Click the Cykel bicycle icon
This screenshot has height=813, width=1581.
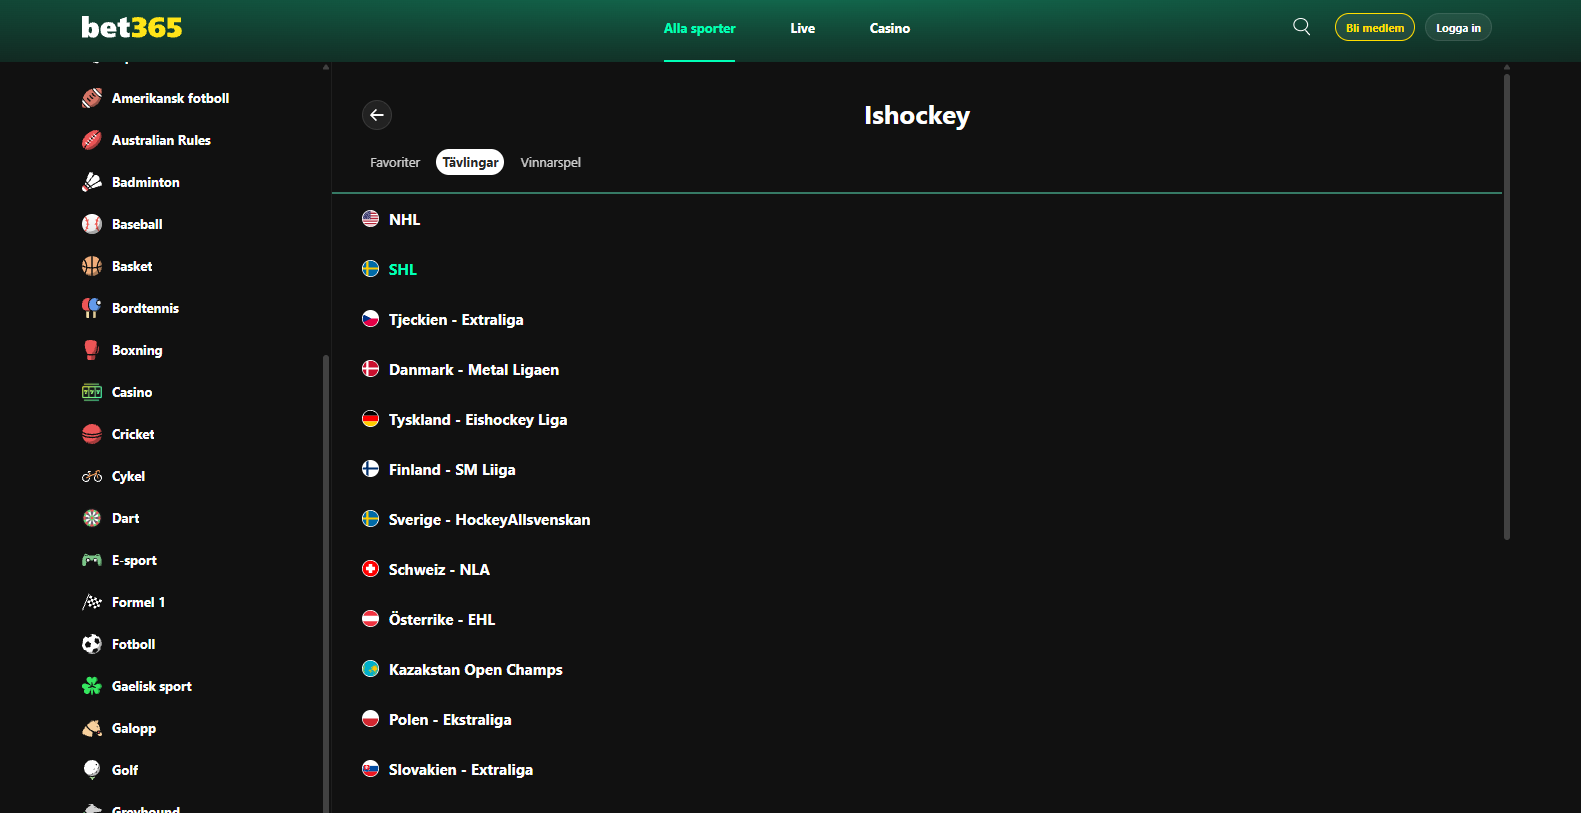(92, 476)
